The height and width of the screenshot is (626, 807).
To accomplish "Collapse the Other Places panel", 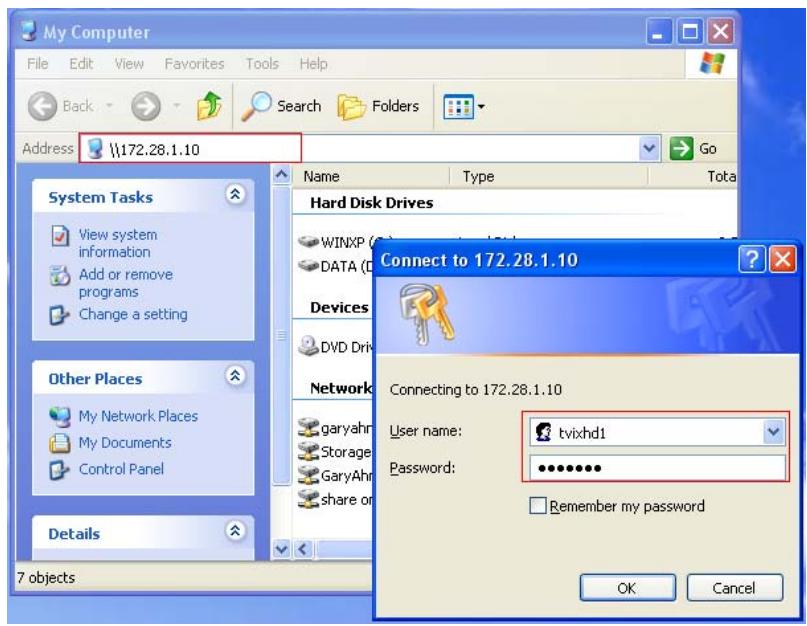I will pyautogui.click(x=235, y=376).
